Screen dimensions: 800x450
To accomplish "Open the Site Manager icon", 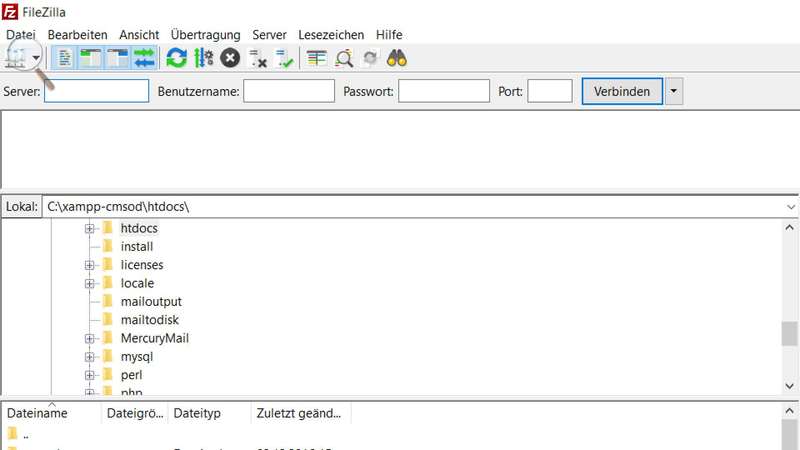I will pyautogui.click(x=15, y=58).
